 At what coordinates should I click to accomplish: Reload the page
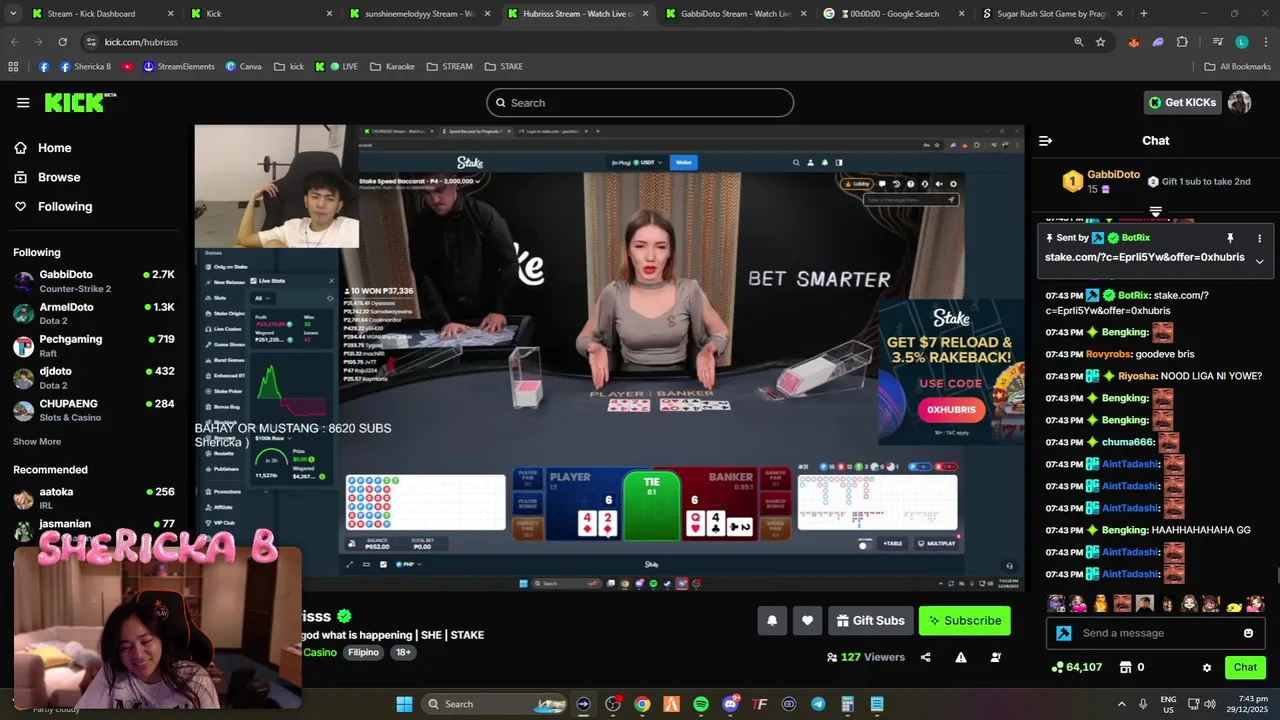tap(62, 42)
